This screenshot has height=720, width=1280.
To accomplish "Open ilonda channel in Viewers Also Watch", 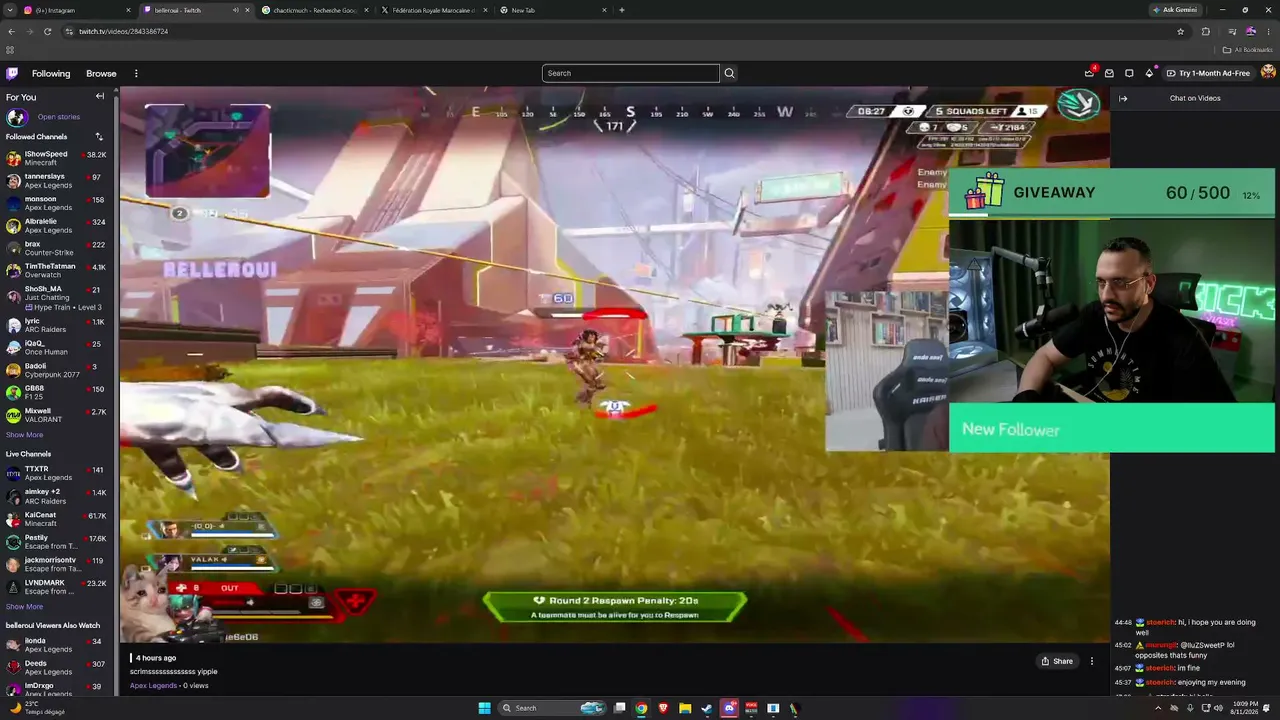I will 57,645.
